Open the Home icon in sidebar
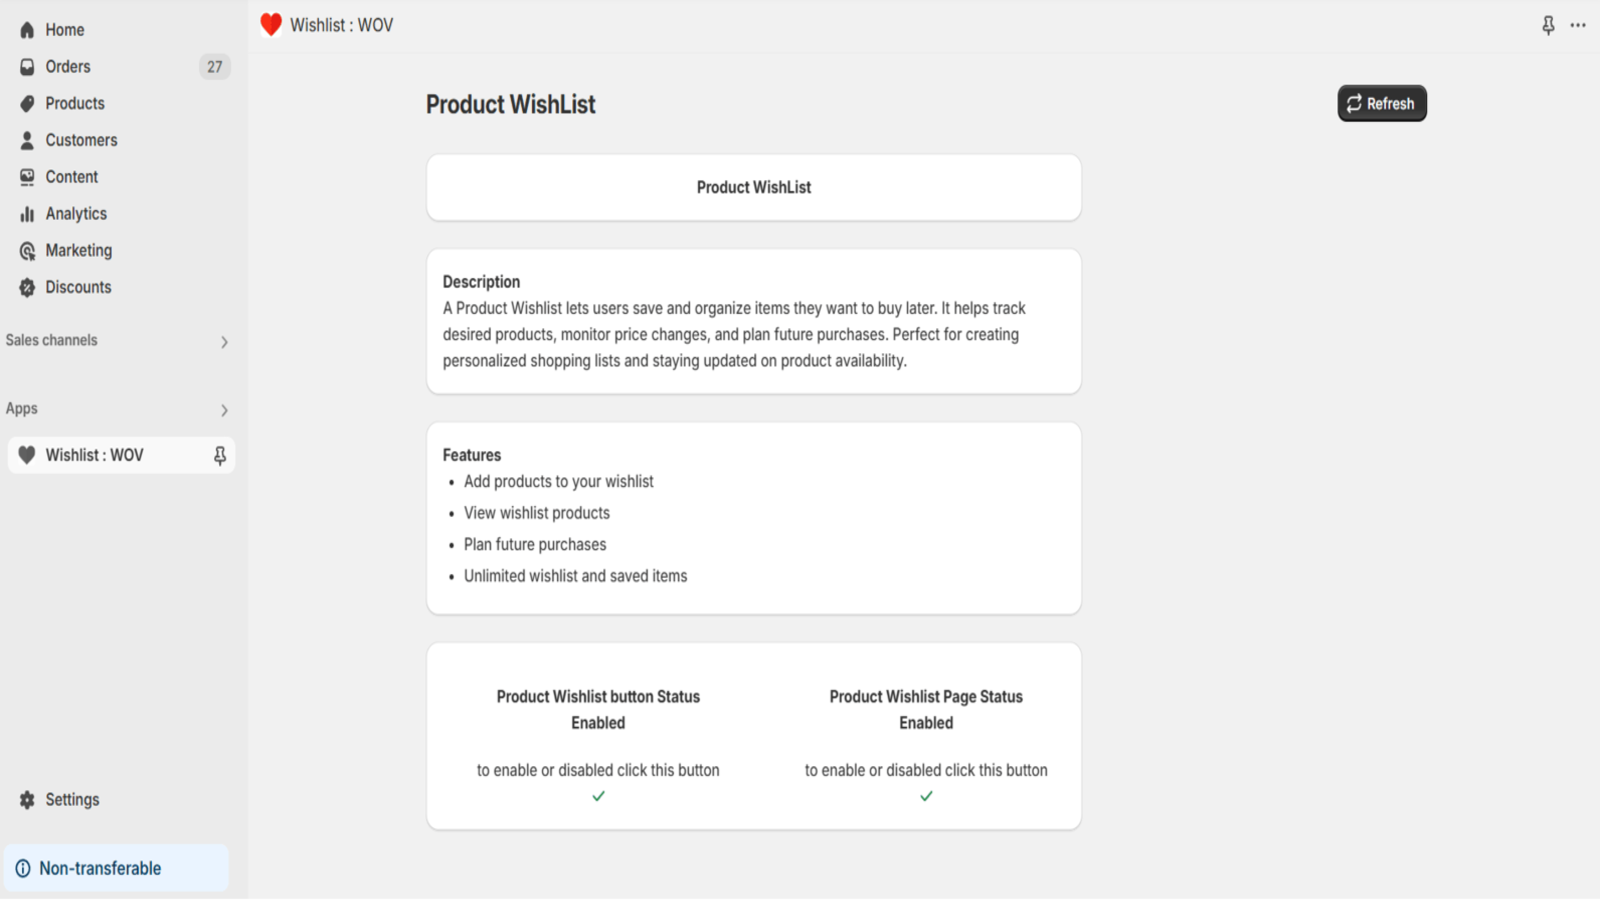 pyautogui.click(x=26, y=29)
